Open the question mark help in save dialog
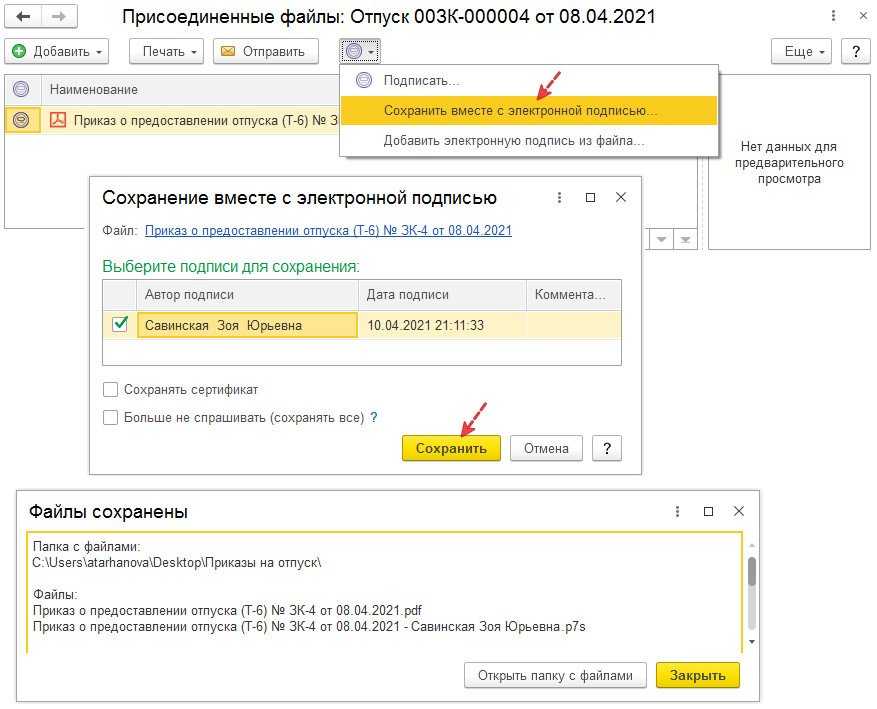This screenshot has height=709, width=877. (606, 448)
